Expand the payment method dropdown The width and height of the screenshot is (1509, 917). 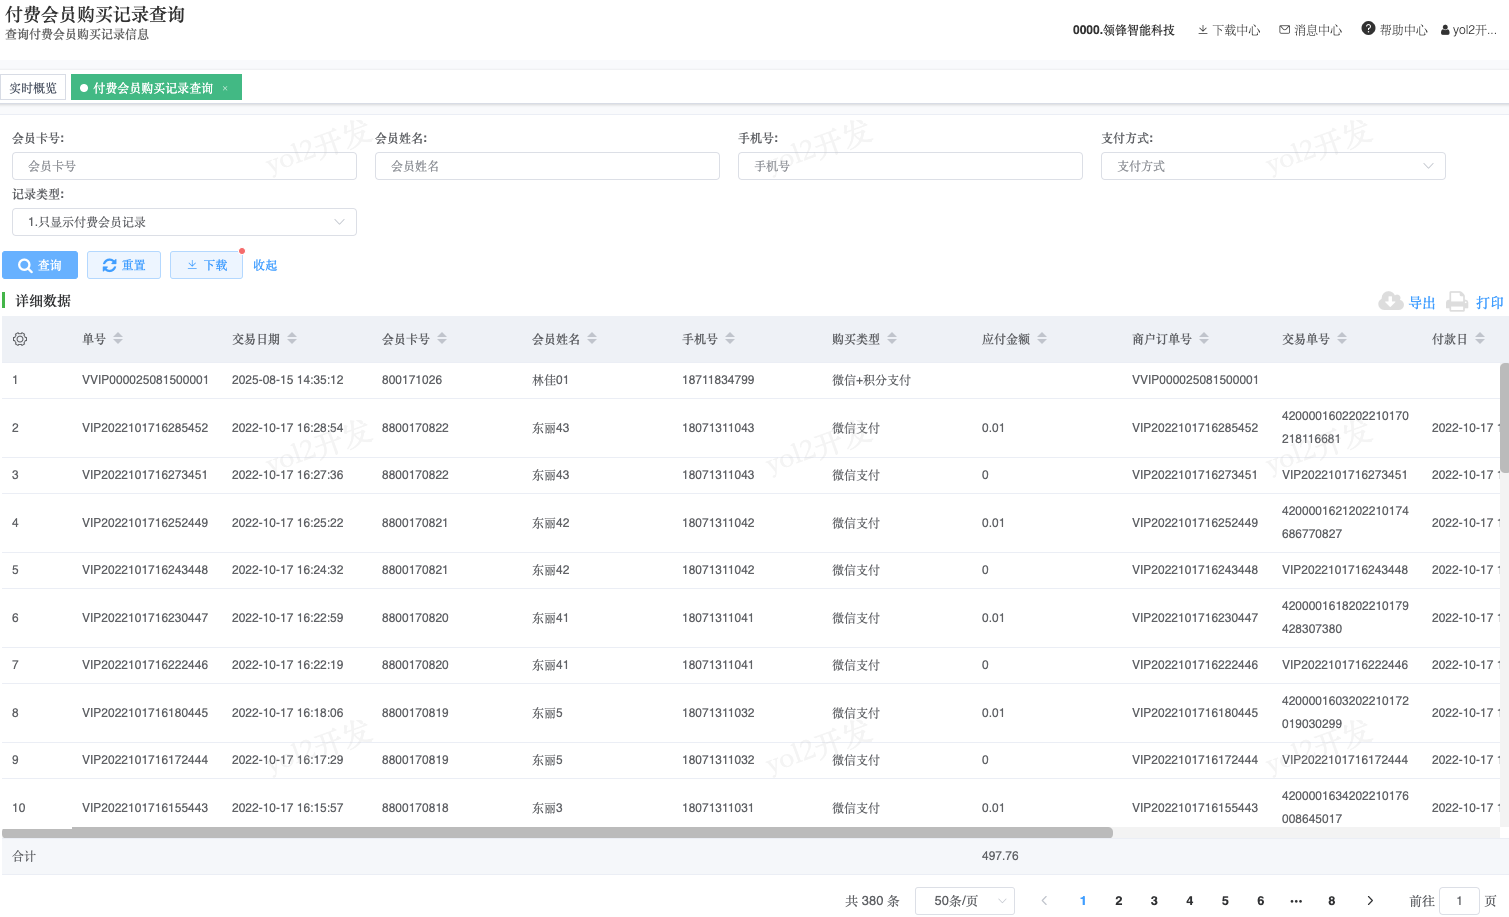(x=1273, y=166)
